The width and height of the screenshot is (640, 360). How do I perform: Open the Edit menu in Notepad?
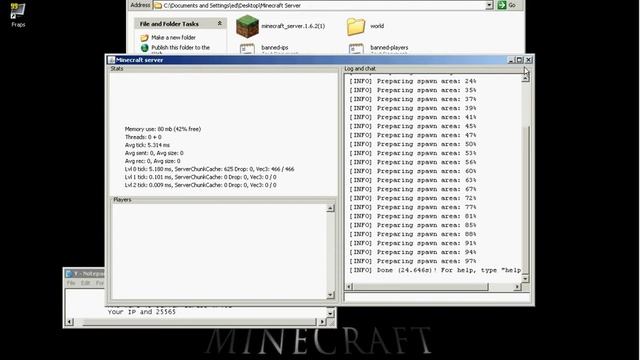click(x=85, y=283)
